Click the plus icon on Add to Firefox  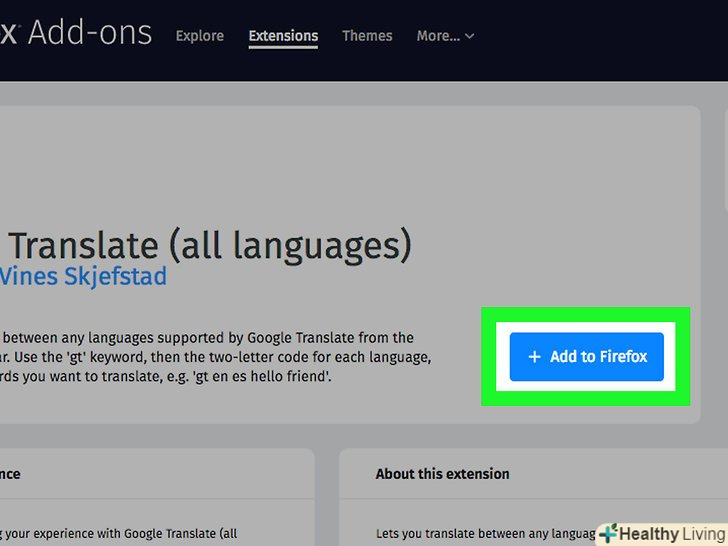coord(534,357)
